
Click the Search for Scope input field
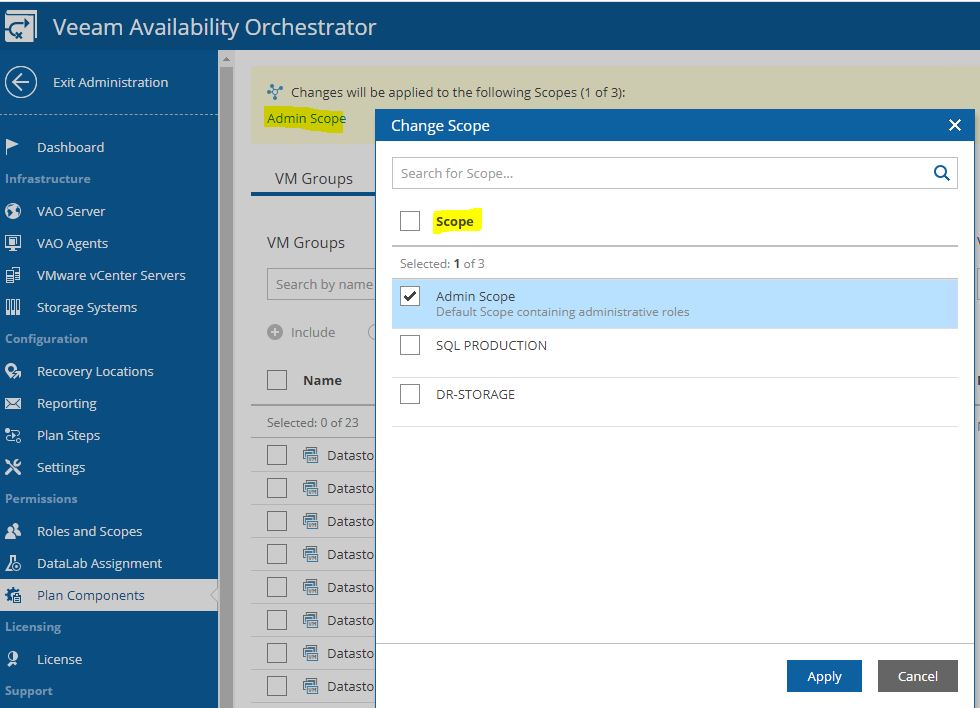tap(662, 173)
